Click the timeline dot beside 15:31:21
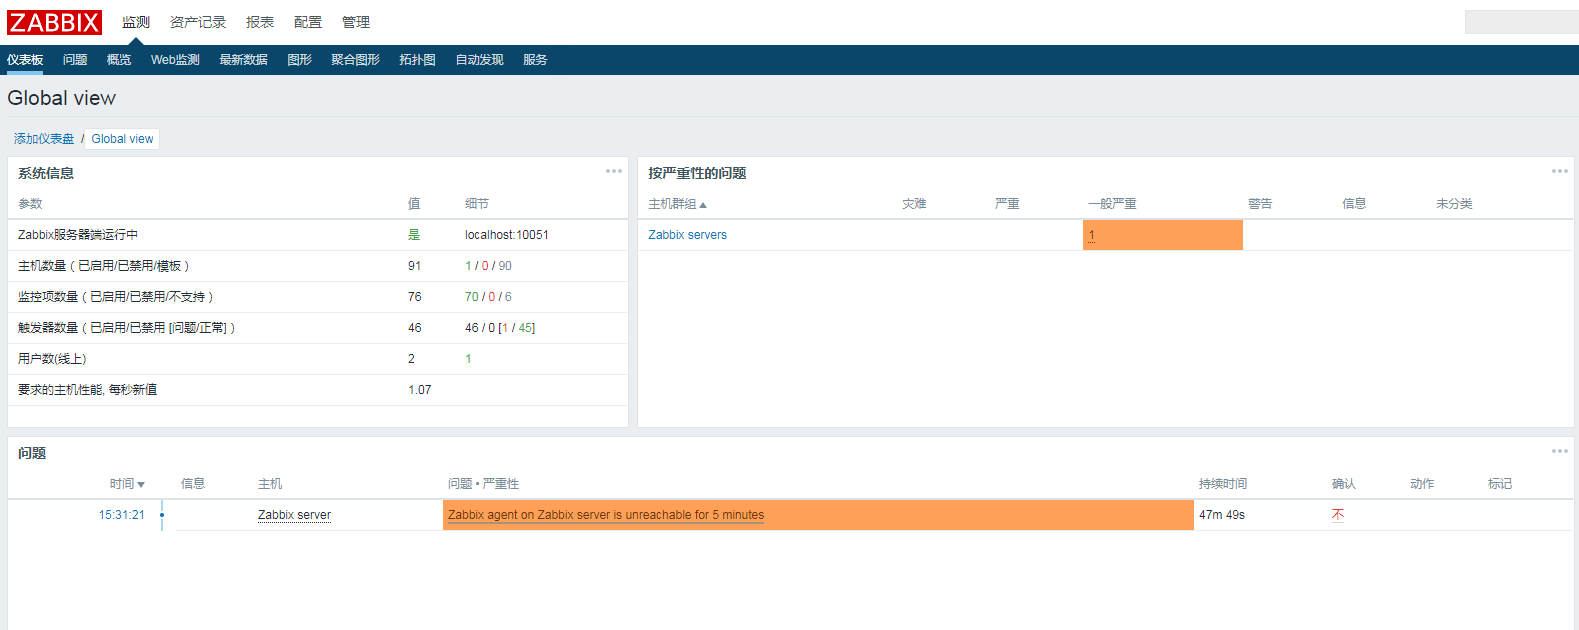1579x630 pixels. [x=162, y=515]
